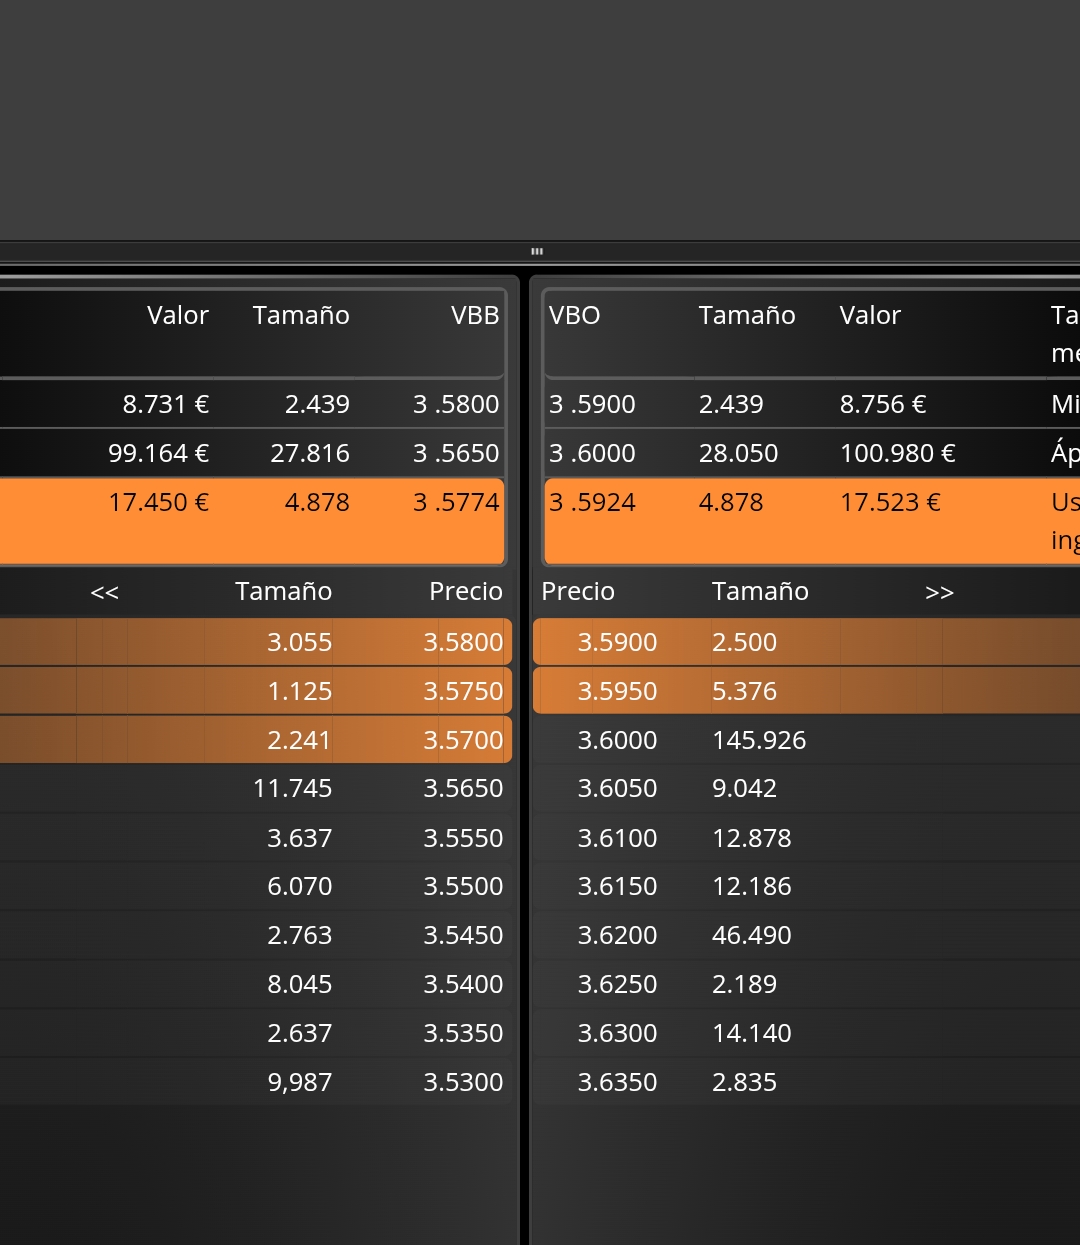Screen dimensions: 1080x1245
Task: Select ask price 3.5950 row
Action: (x=806, y=691)
